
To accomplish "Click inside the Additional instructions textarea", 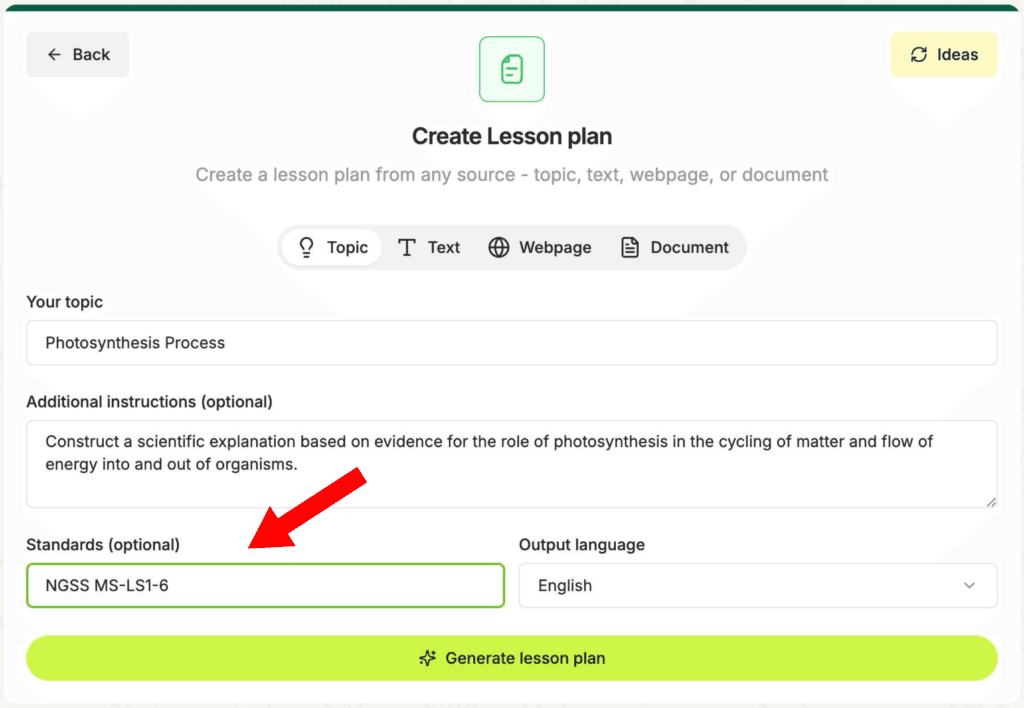I will [512, 464].
